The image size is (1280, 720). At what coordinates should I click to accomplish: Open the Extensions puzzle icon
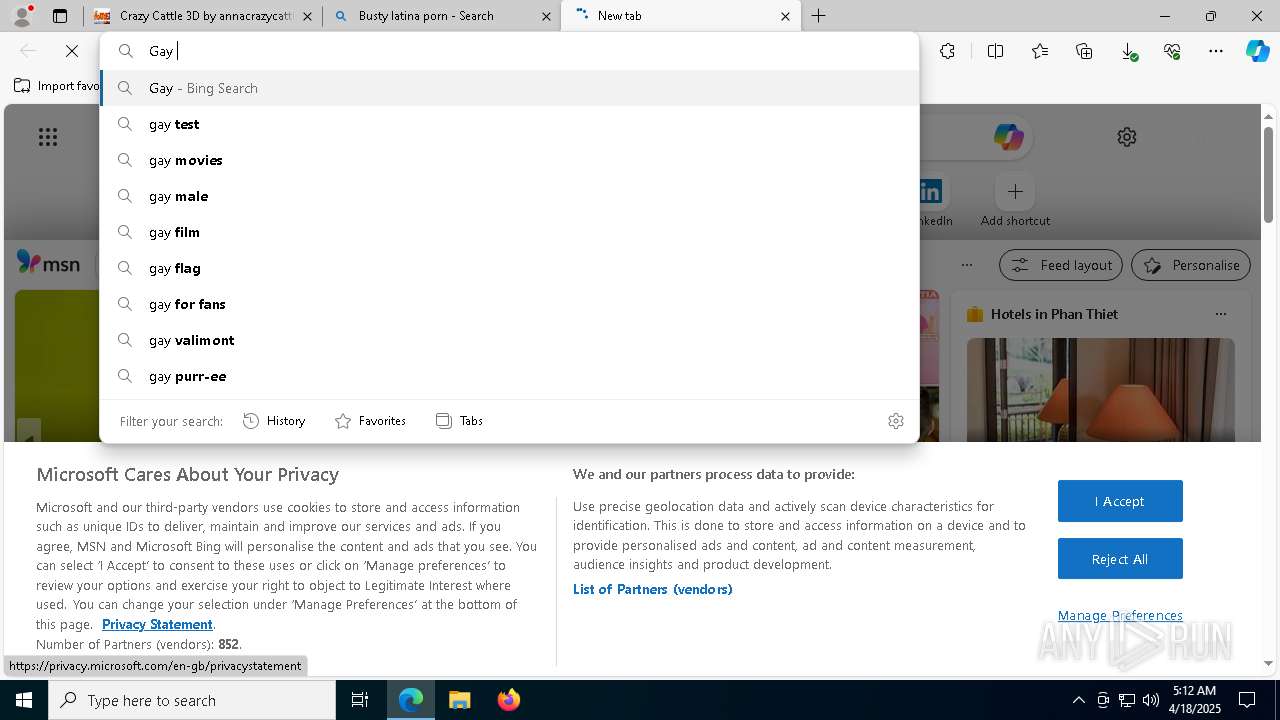948,51
